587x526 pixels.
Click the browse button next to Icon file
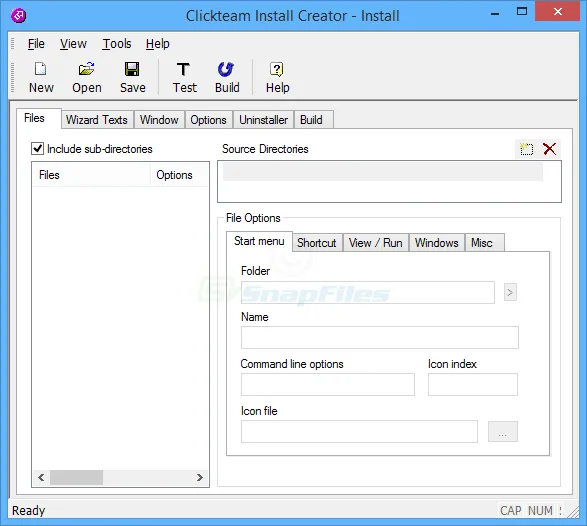pyautogui.click(x=503, y=432)
